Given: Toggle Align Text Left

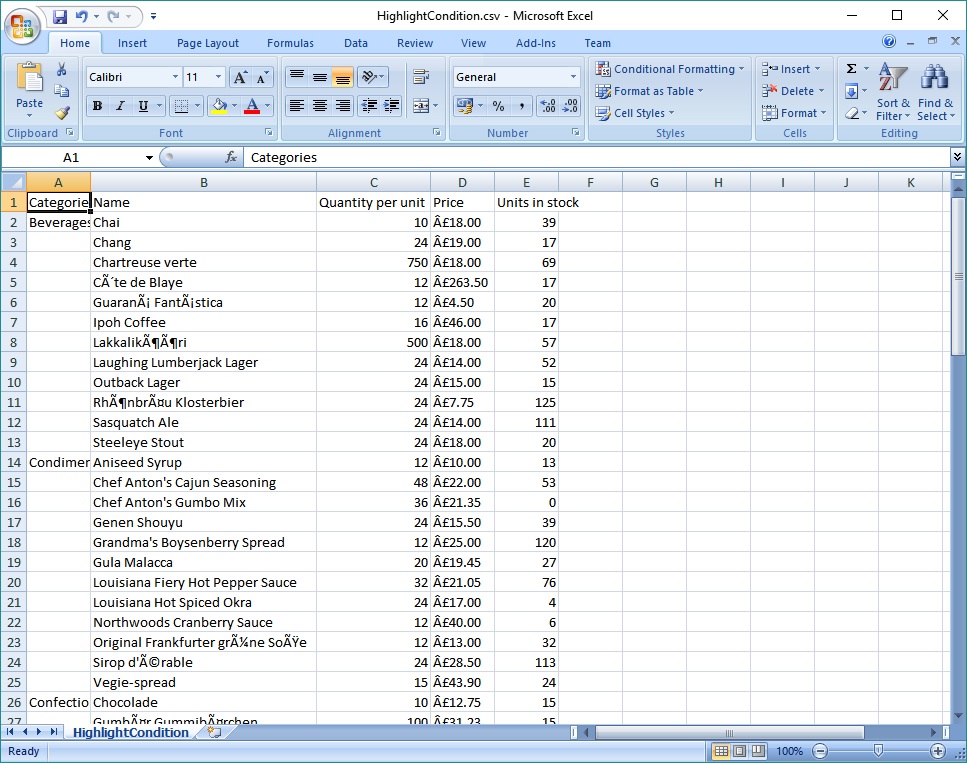Looking at the screenshot, I should (297, 105).
